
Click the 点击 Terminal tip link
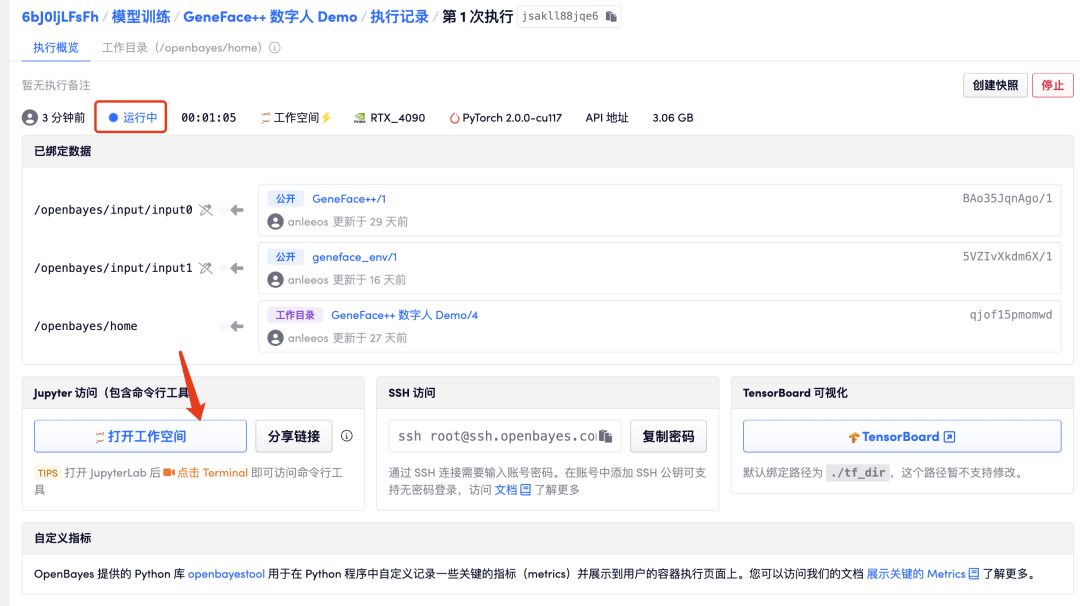point(212,472)
